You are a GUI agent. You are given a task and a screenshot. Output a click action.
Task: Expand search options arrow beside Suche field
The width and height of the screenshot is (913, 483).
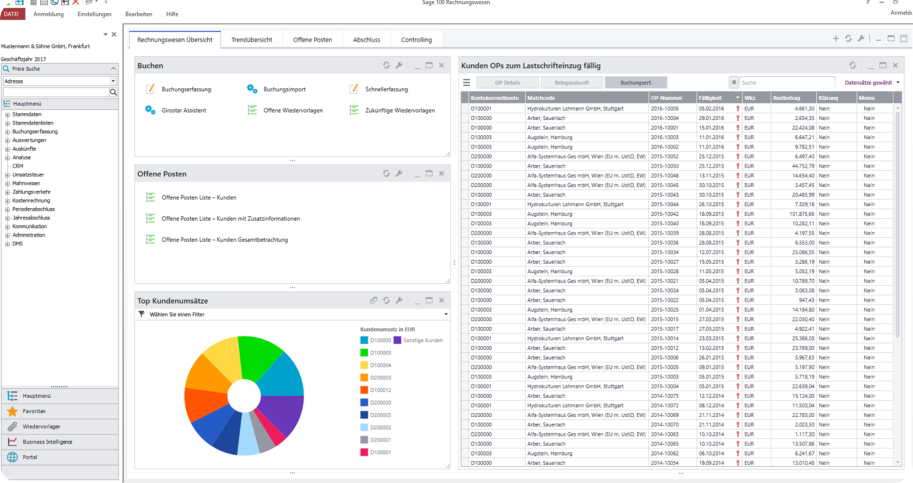(x=734, y=83)
